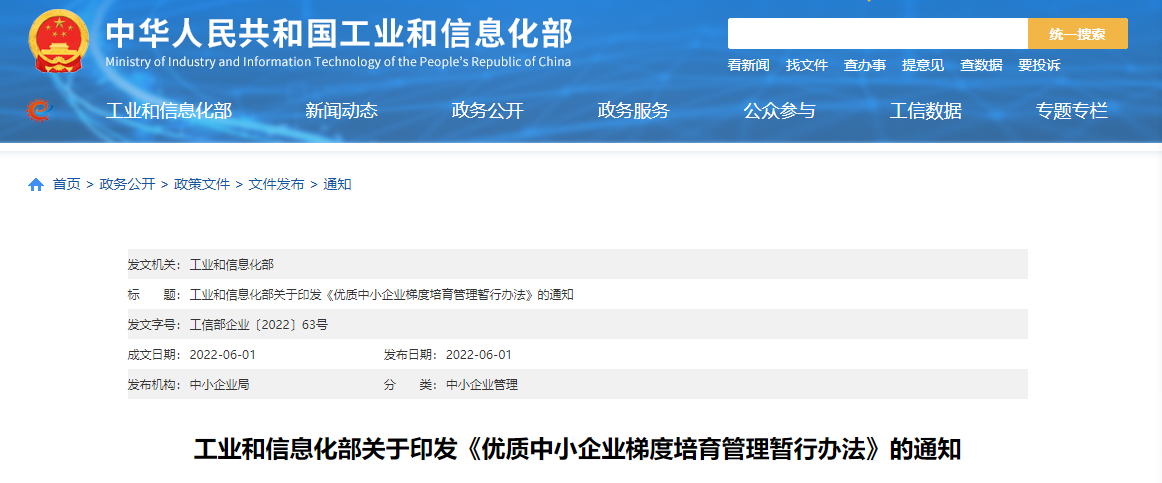Click the red swirl icon in navigation bar
Viewport: 1162px width, 483px height.
point(39,110)
